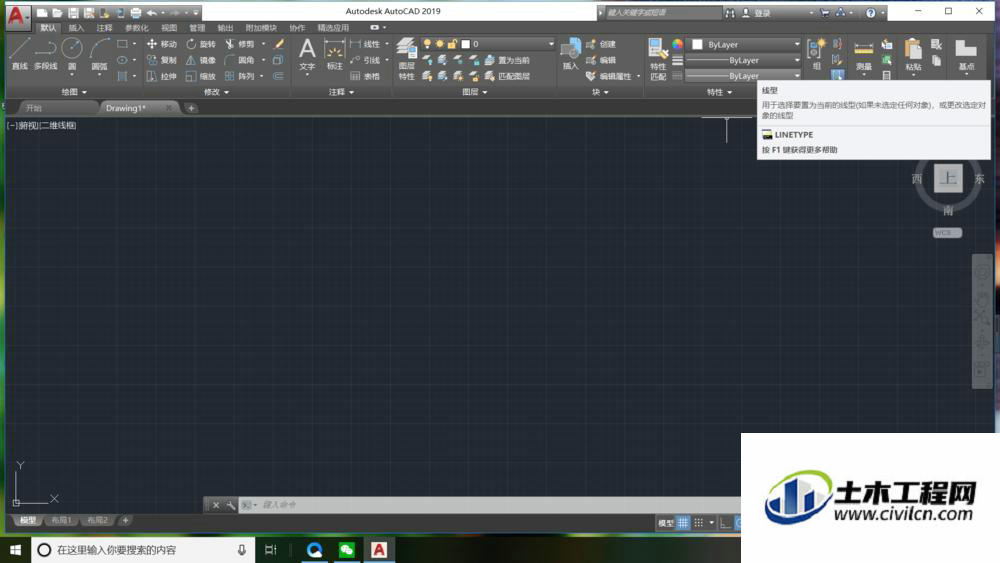Viewport: 1000px width, 563px height.
Task: Toggle ortho mode in status bar
Action: 726,523
